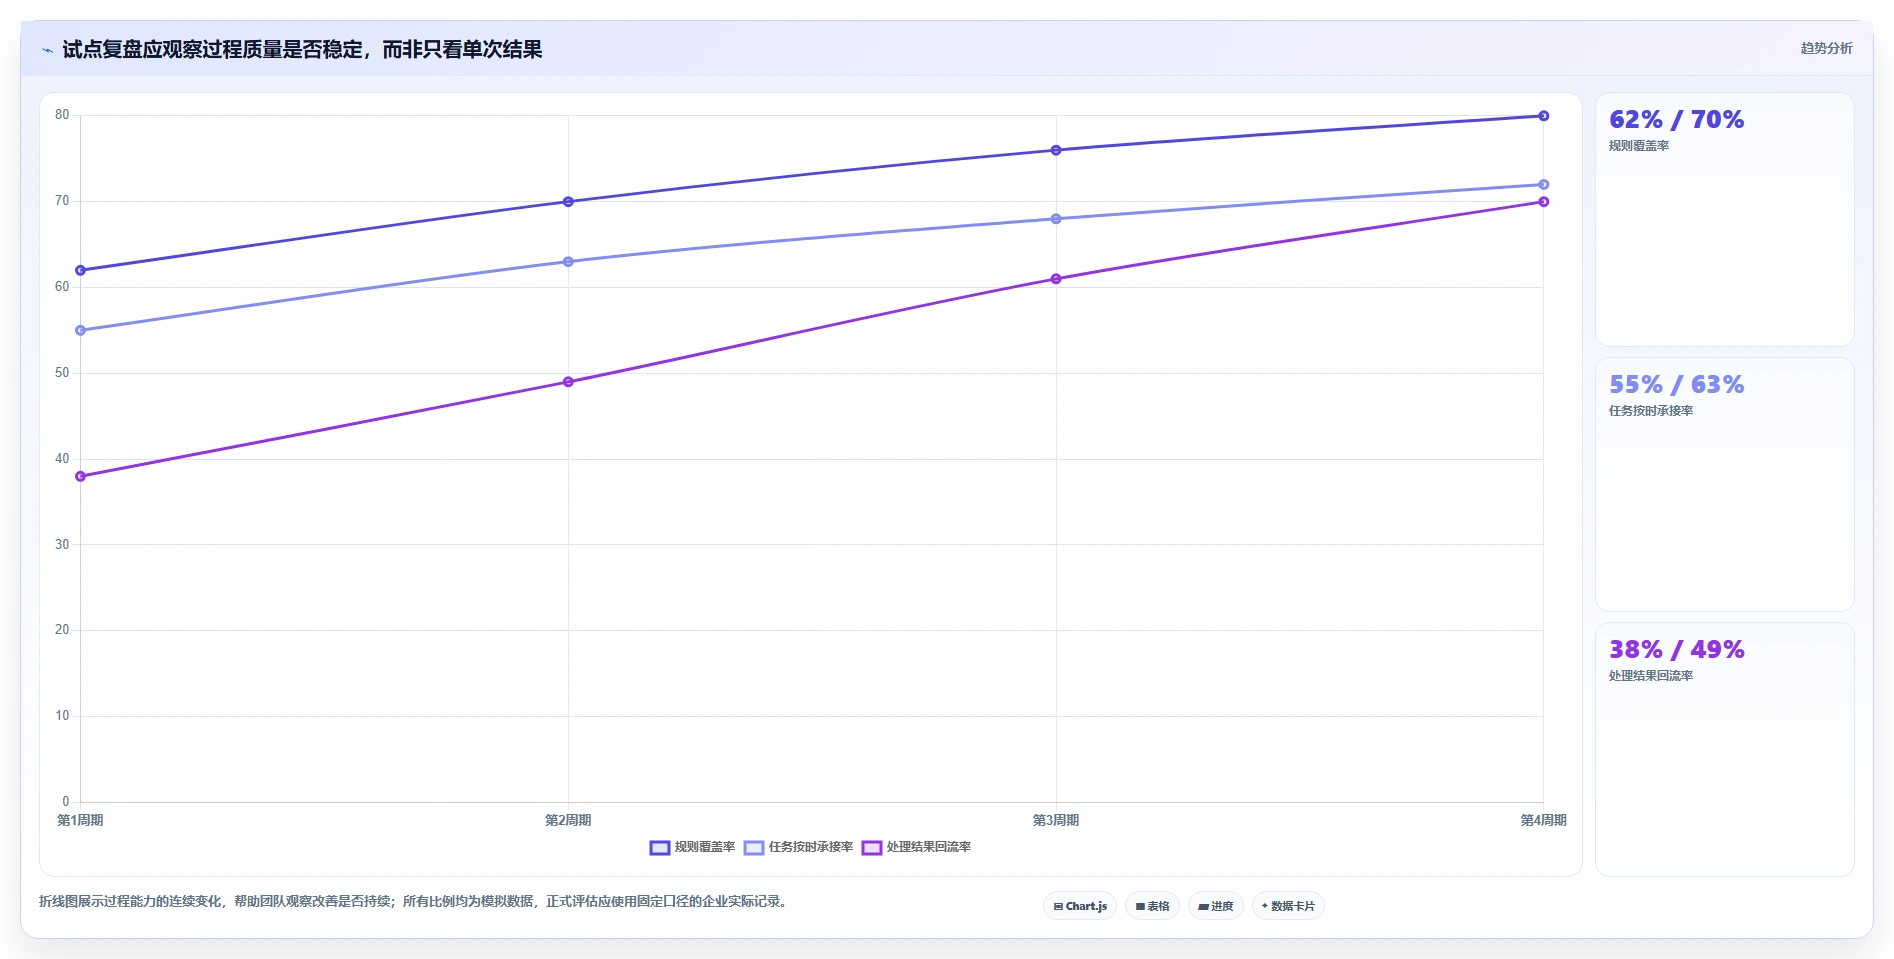This screenshot has height=959, width=1894.
Task: Select 规则覆盖率 data point at 第3周期 (76)
Action: point(1056,150)
